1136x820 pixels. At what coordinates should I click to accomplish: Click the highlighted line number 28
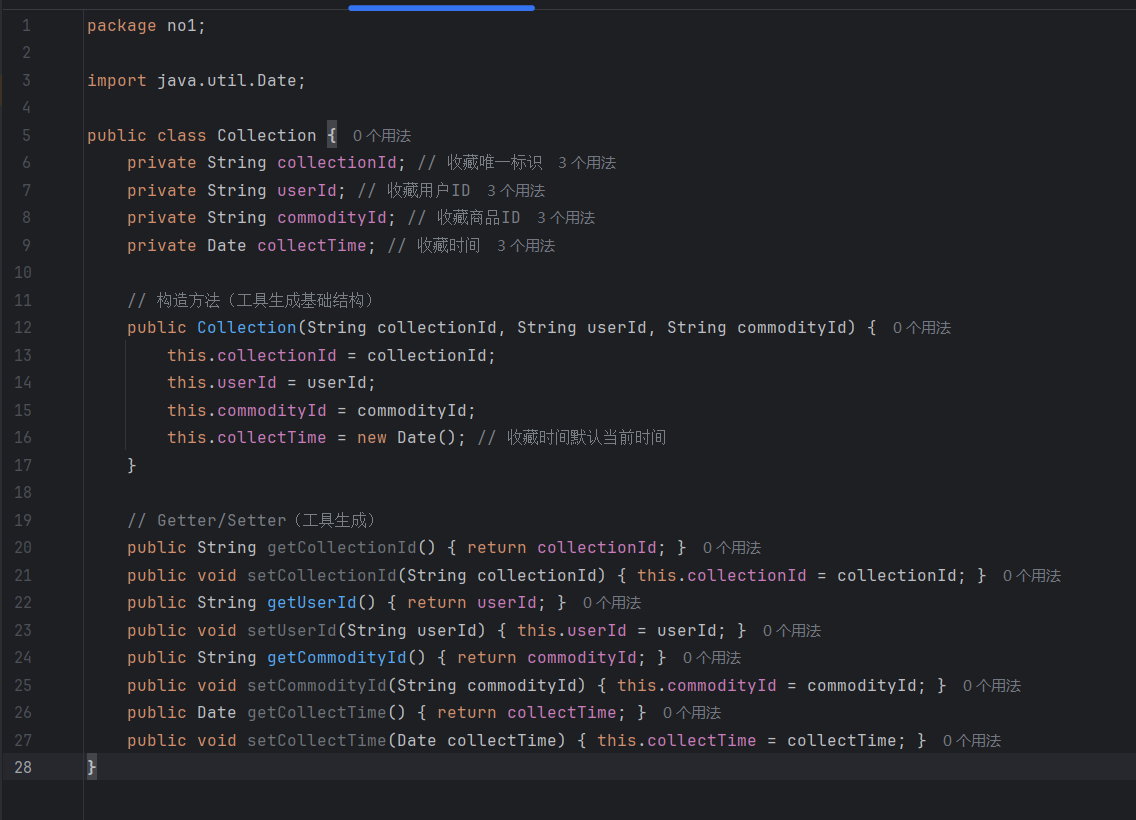click(23, 767)
